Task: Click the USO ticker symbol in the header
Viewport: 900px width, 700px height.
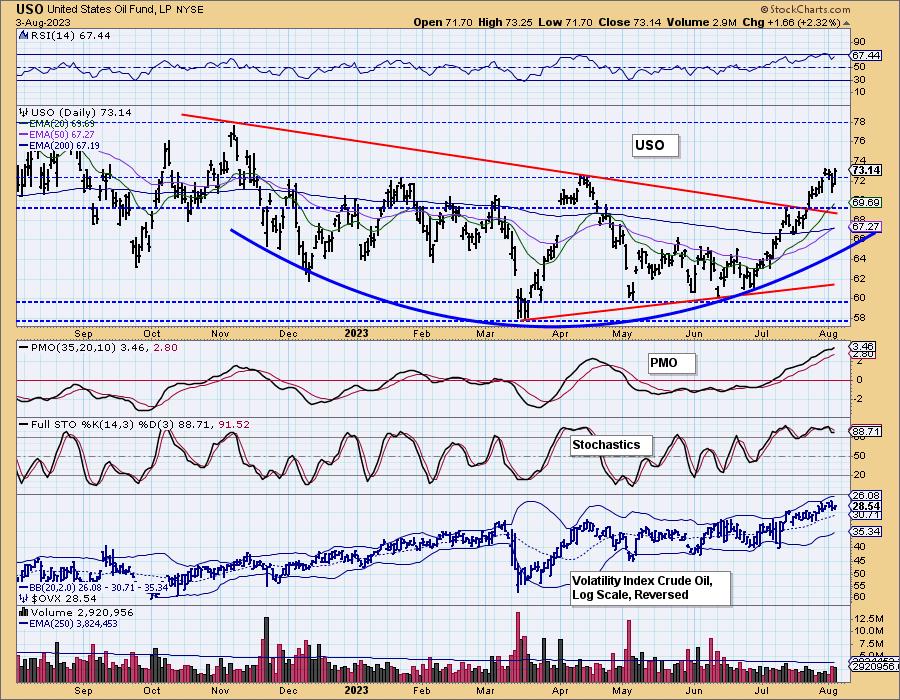Action: tap(30, 9)
